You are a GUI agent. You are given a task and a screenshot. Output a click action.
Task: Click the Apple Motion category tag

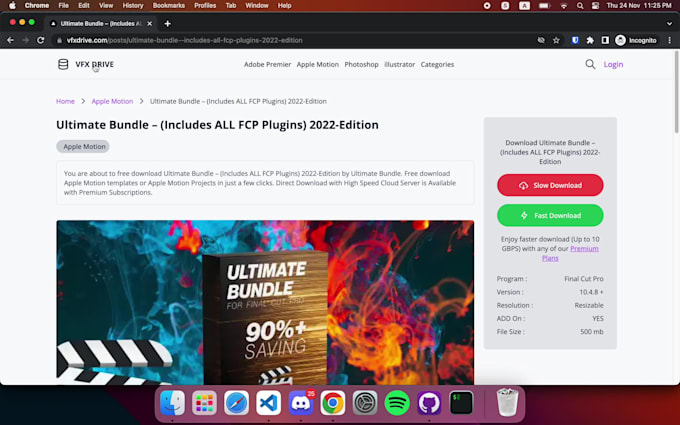coord(83,147)
